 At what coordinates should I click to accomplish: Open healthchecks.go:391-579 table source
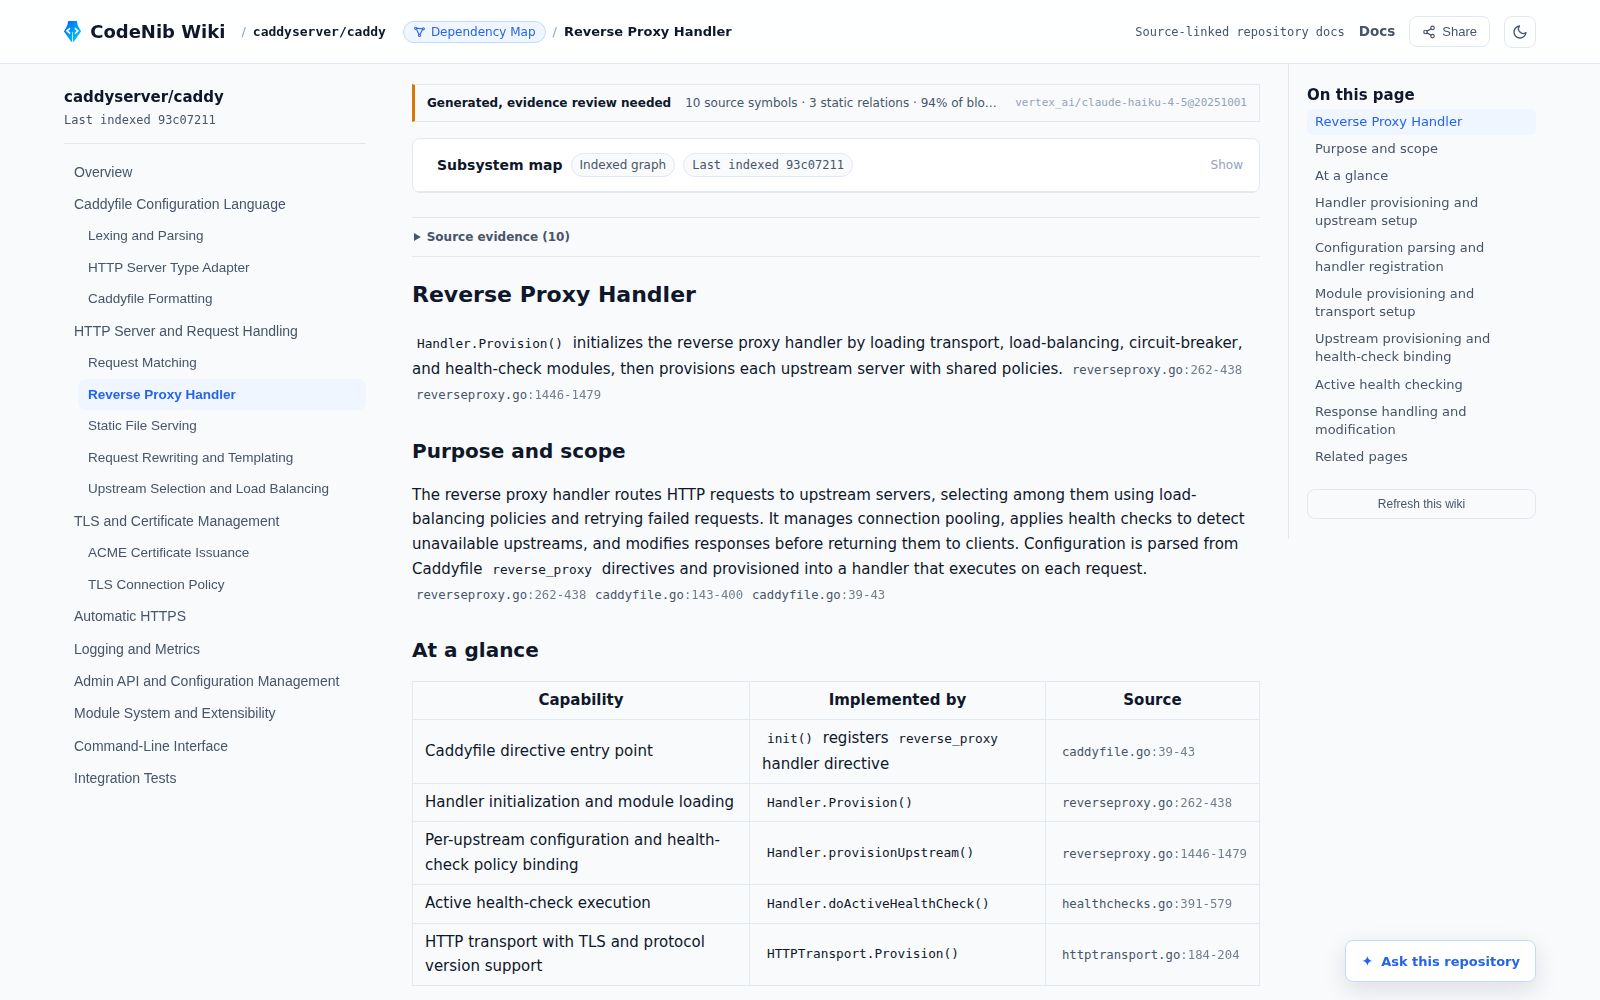1146,904
